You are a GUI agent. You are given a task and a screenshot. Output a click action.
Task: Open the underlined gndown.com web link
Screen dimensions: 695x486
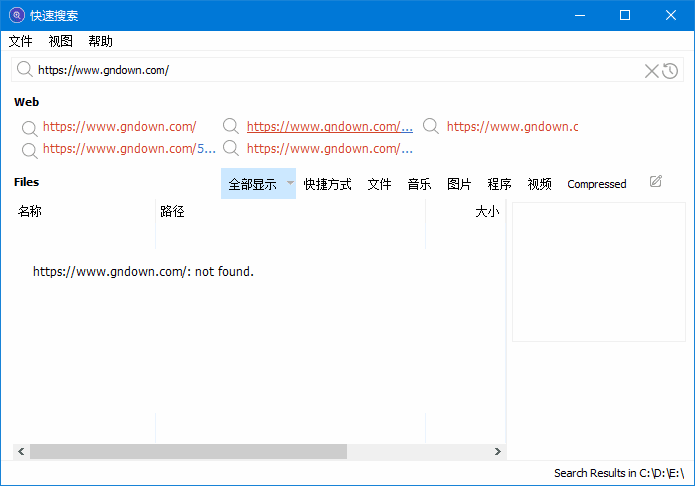[329, 127]
